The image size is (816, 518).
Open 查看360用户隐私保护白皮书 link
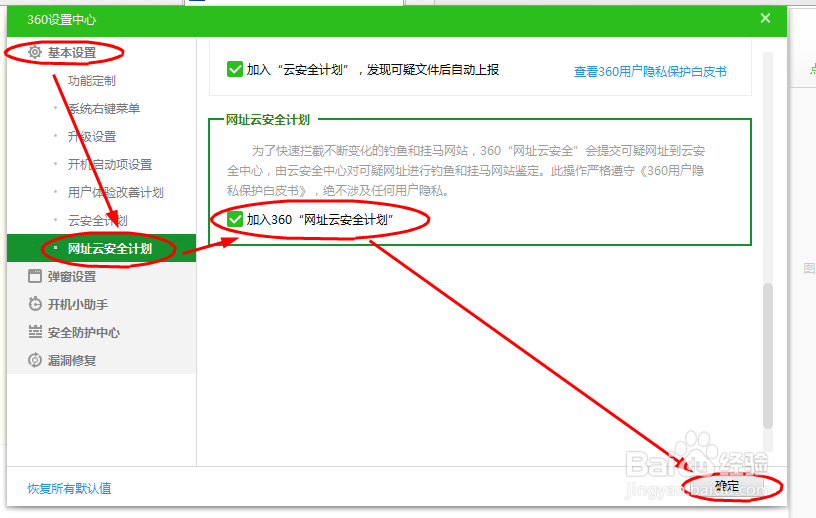(x=650, y=72)
